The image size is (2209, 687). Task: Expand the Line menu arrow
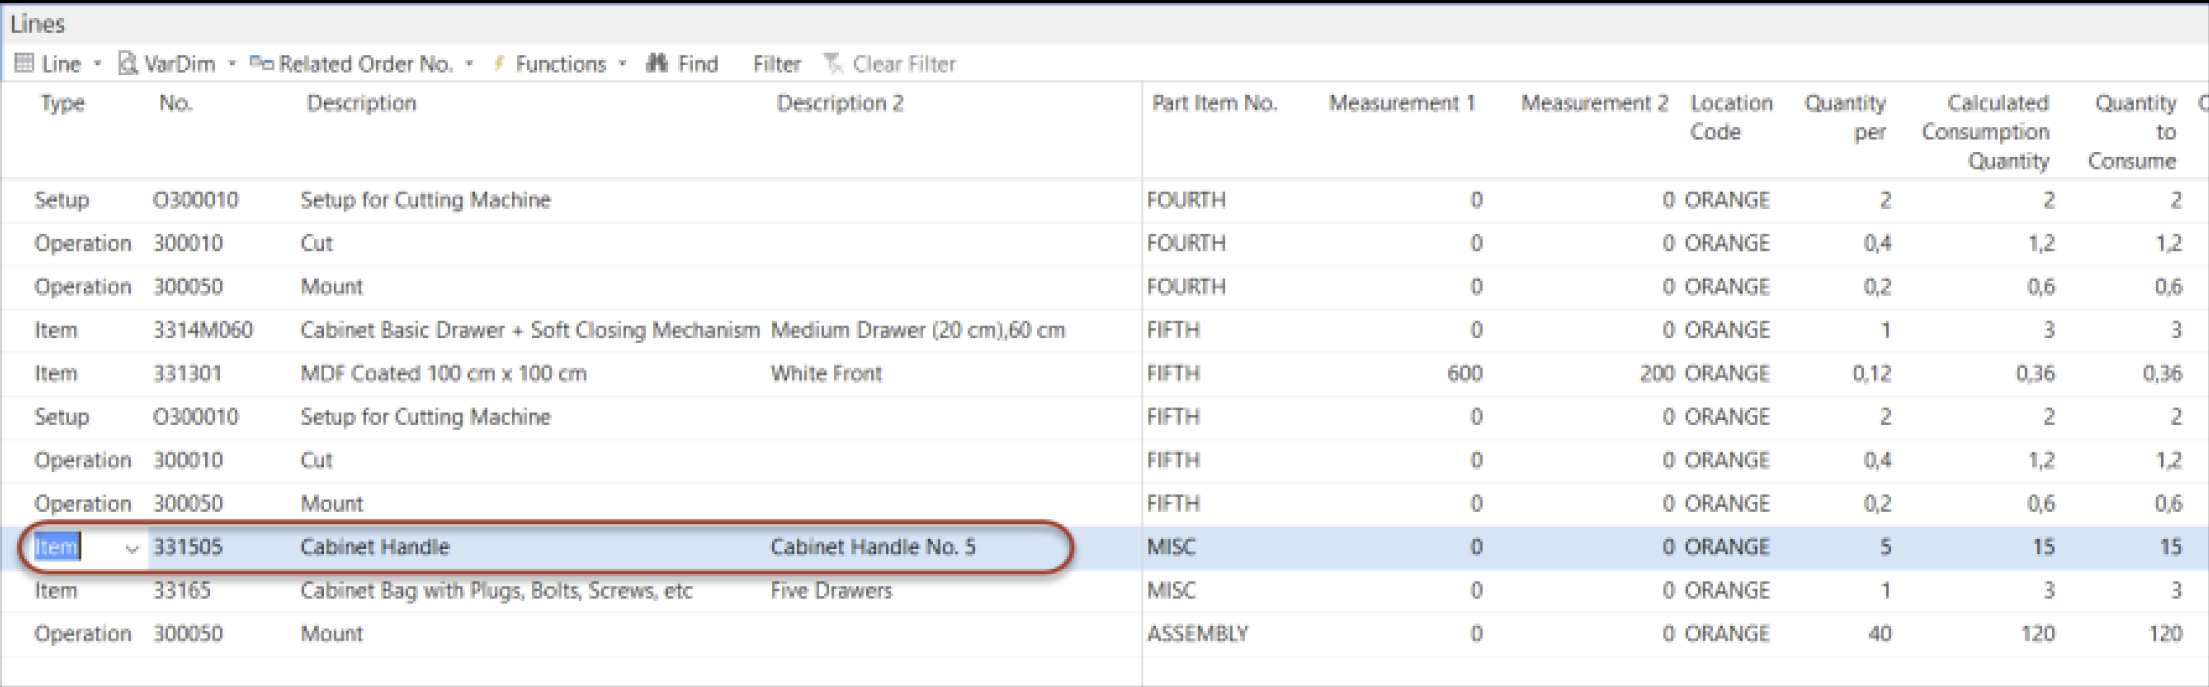(x=97, y=64)
